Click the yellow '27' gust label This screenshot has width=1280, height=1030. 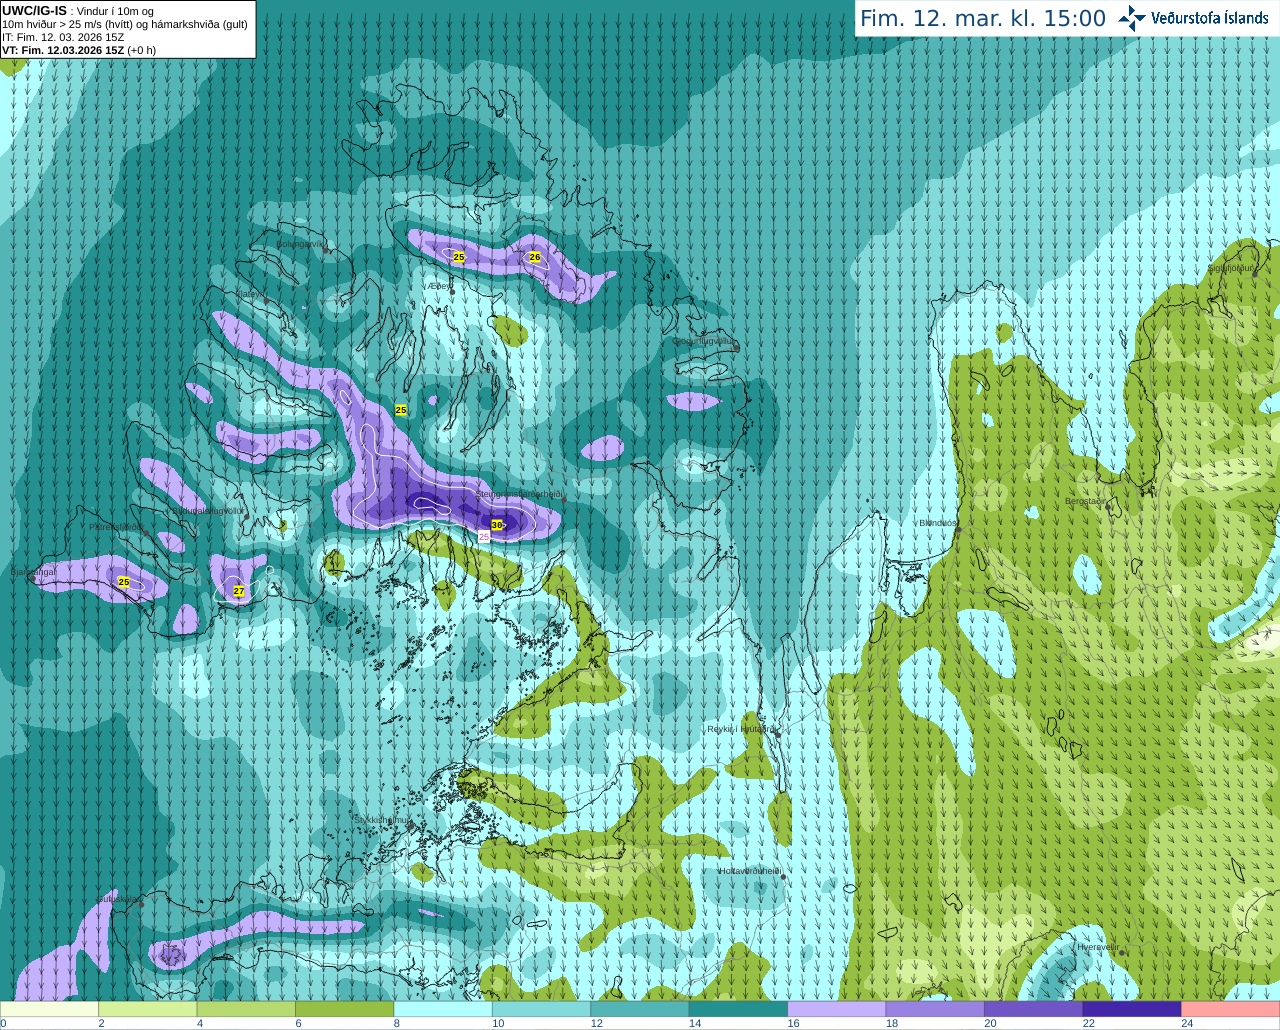point(239,591)
